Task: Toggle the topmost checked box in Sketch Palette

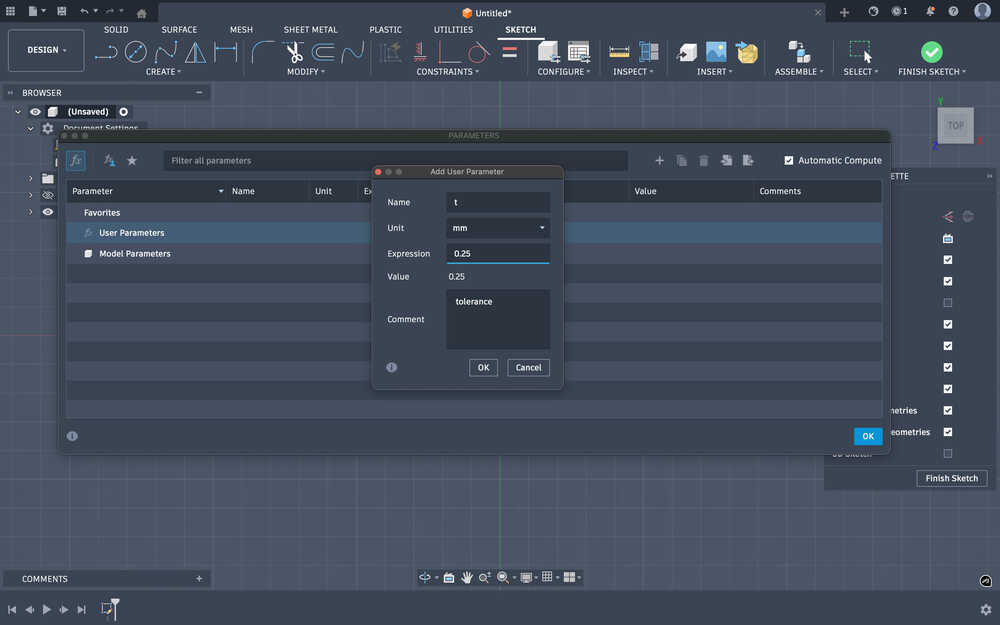Action: tap(947, 260)
